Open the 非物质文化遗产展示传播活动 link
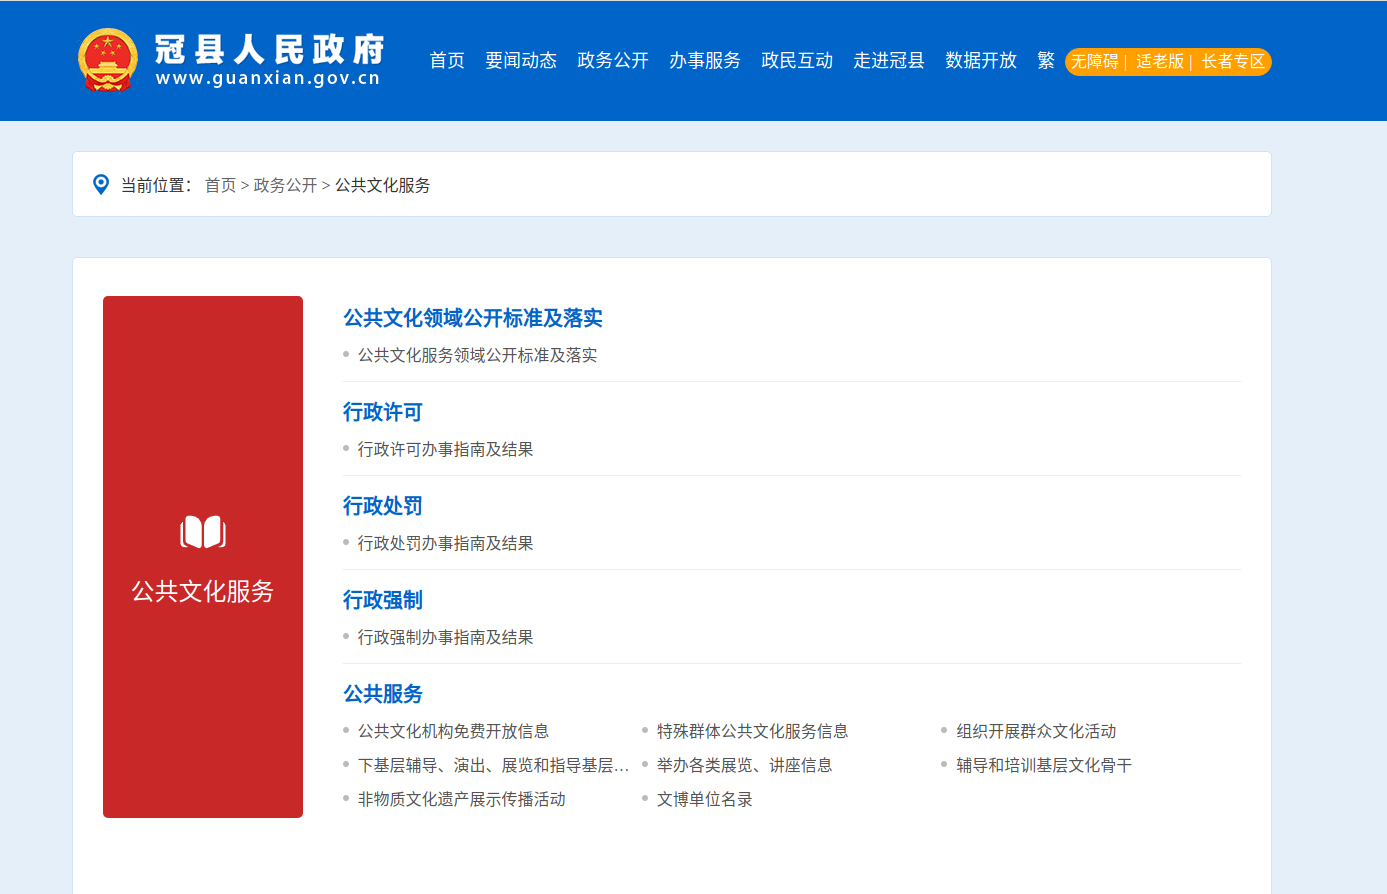Screen dimensions: 1387x894 point(462,800)
